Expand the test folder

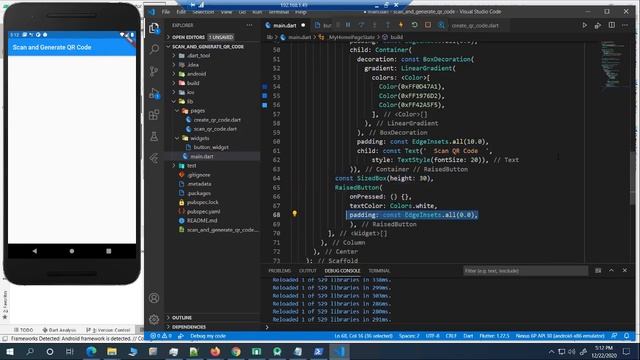(x=191, y=166)
